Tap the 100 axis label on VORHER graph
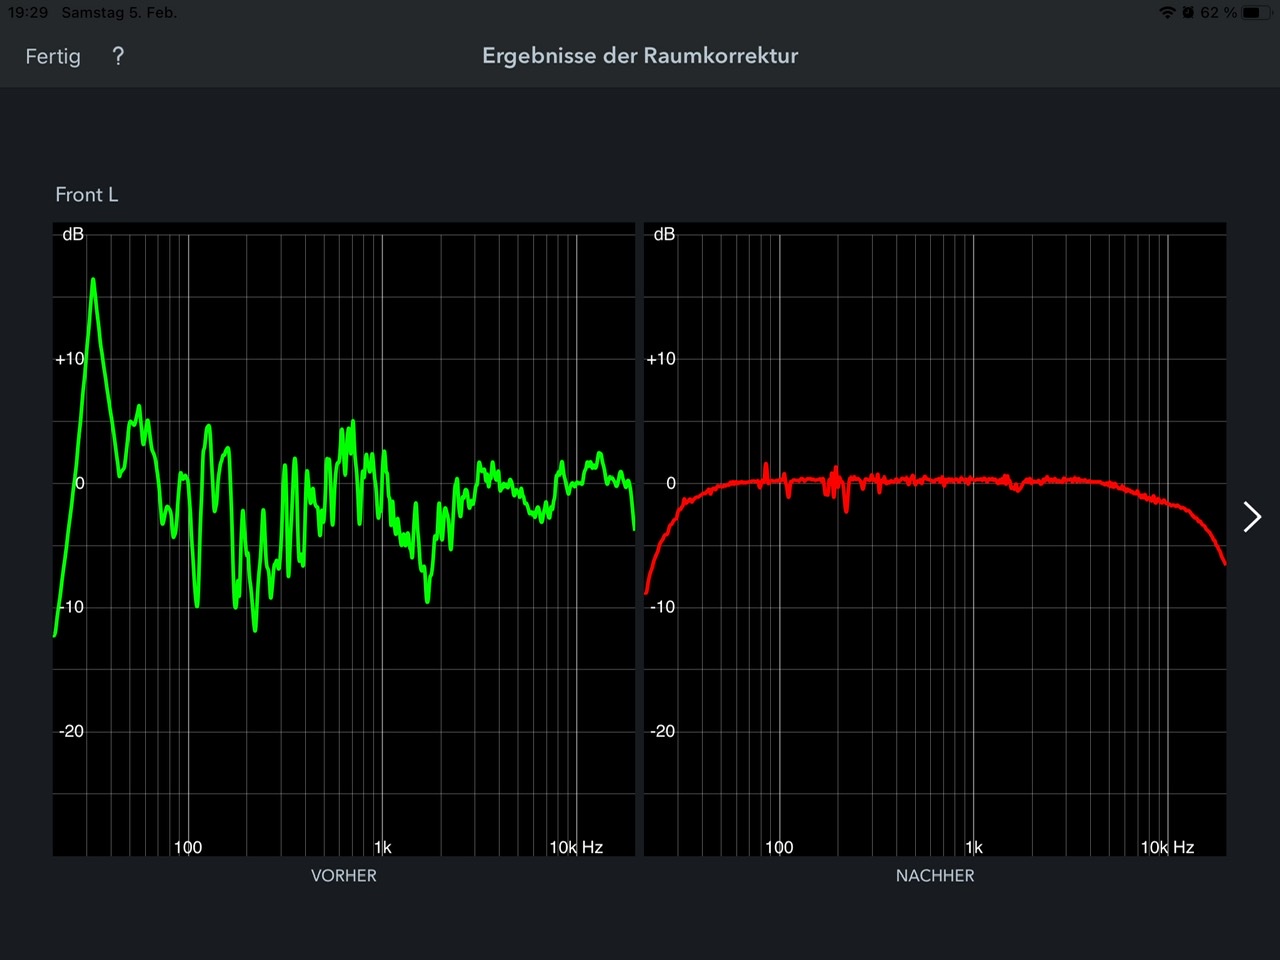The width and height of the screenshot is (1280, 960). pos(188,847)
